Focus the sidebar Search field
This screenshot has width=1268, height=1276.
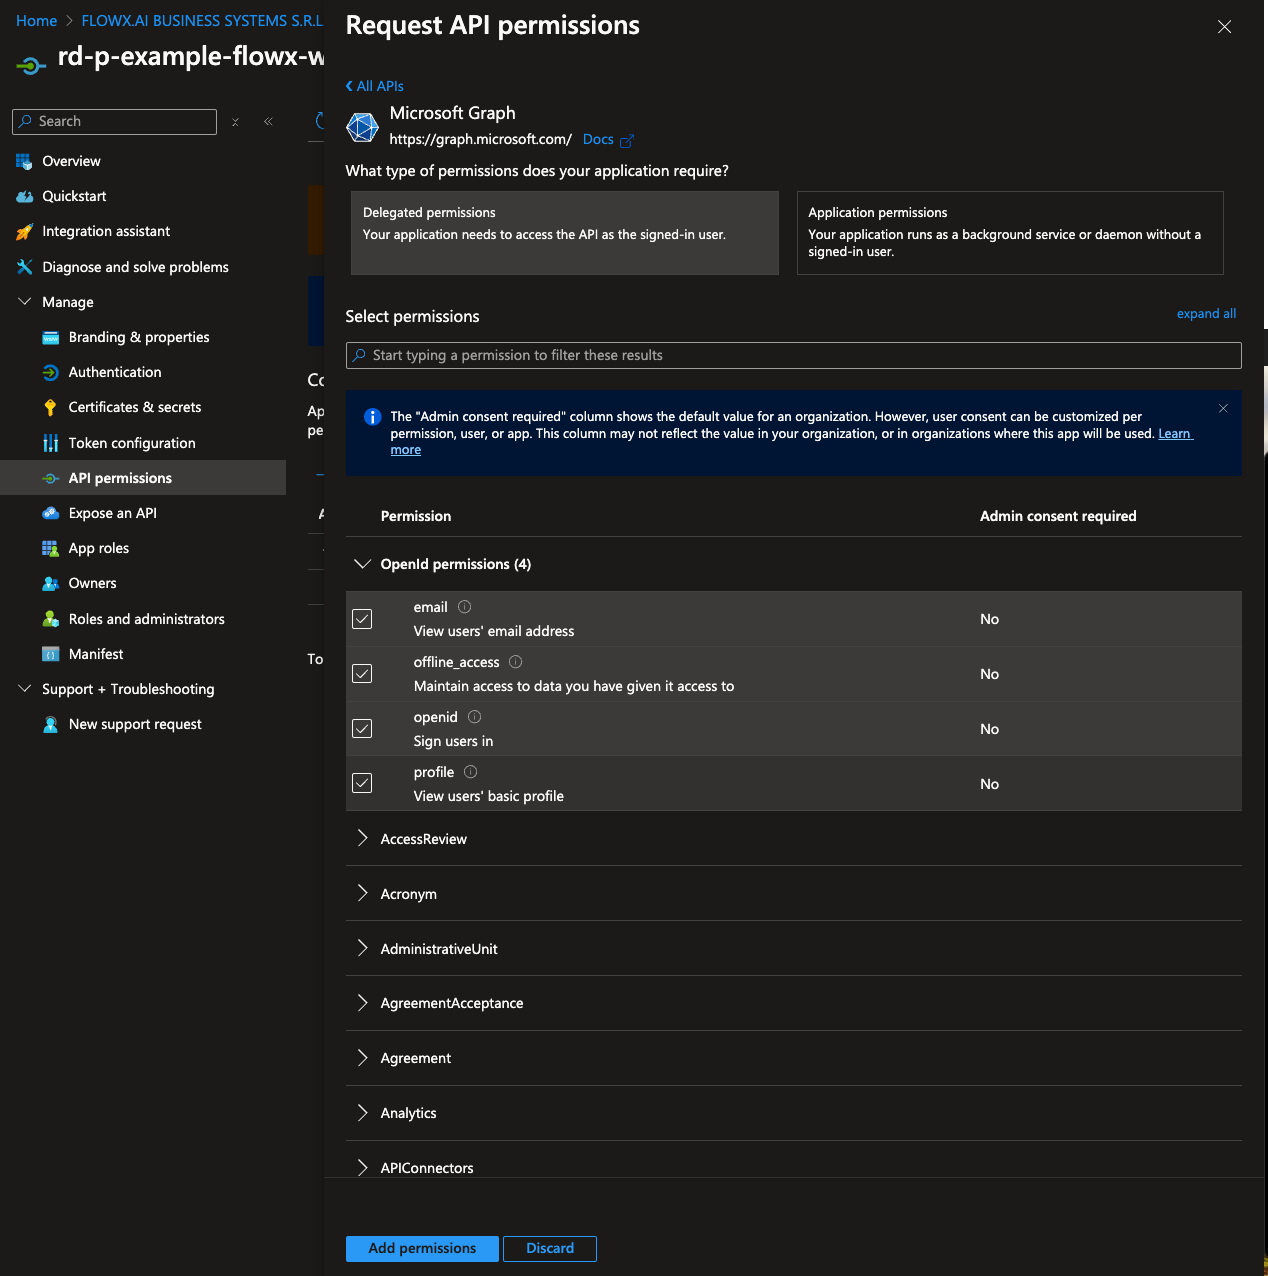click(x=115, y=122)
